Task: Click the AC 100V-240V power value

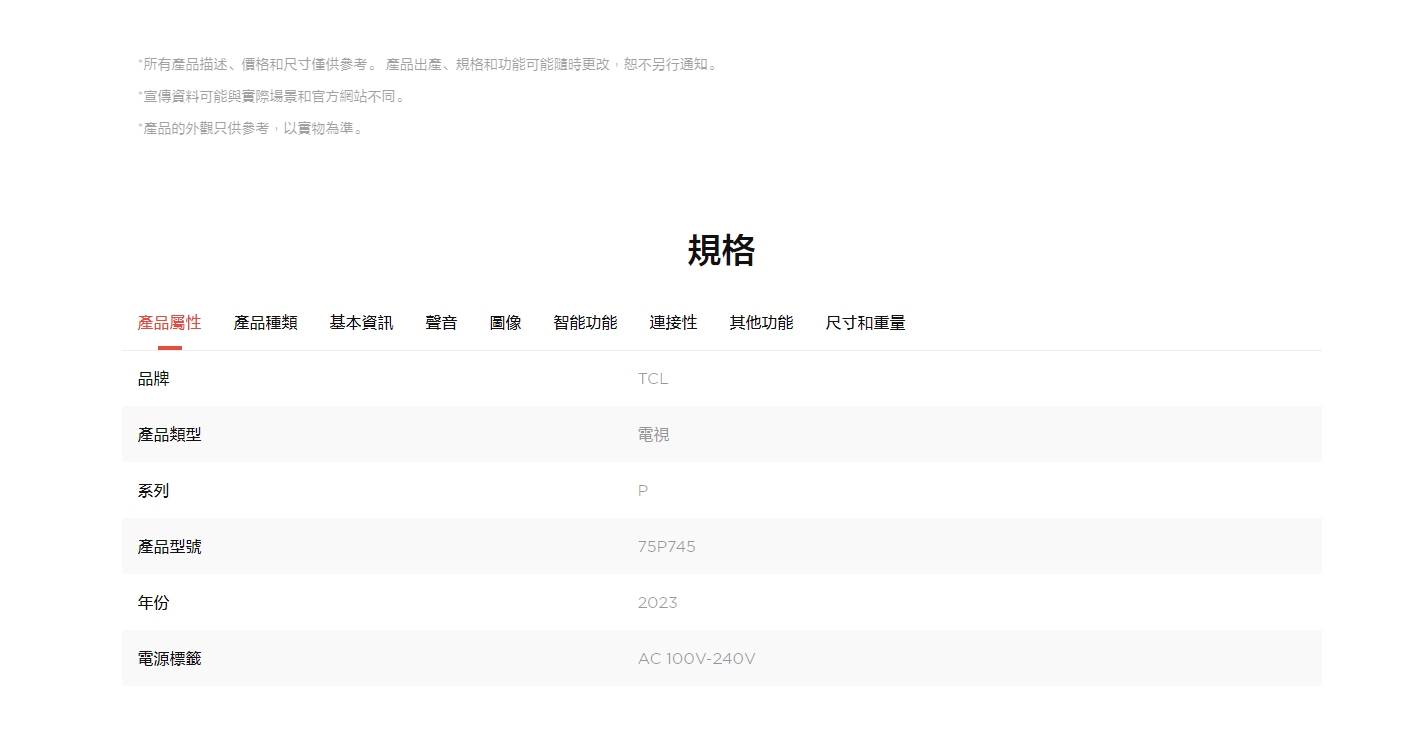Action: point(696,659)
